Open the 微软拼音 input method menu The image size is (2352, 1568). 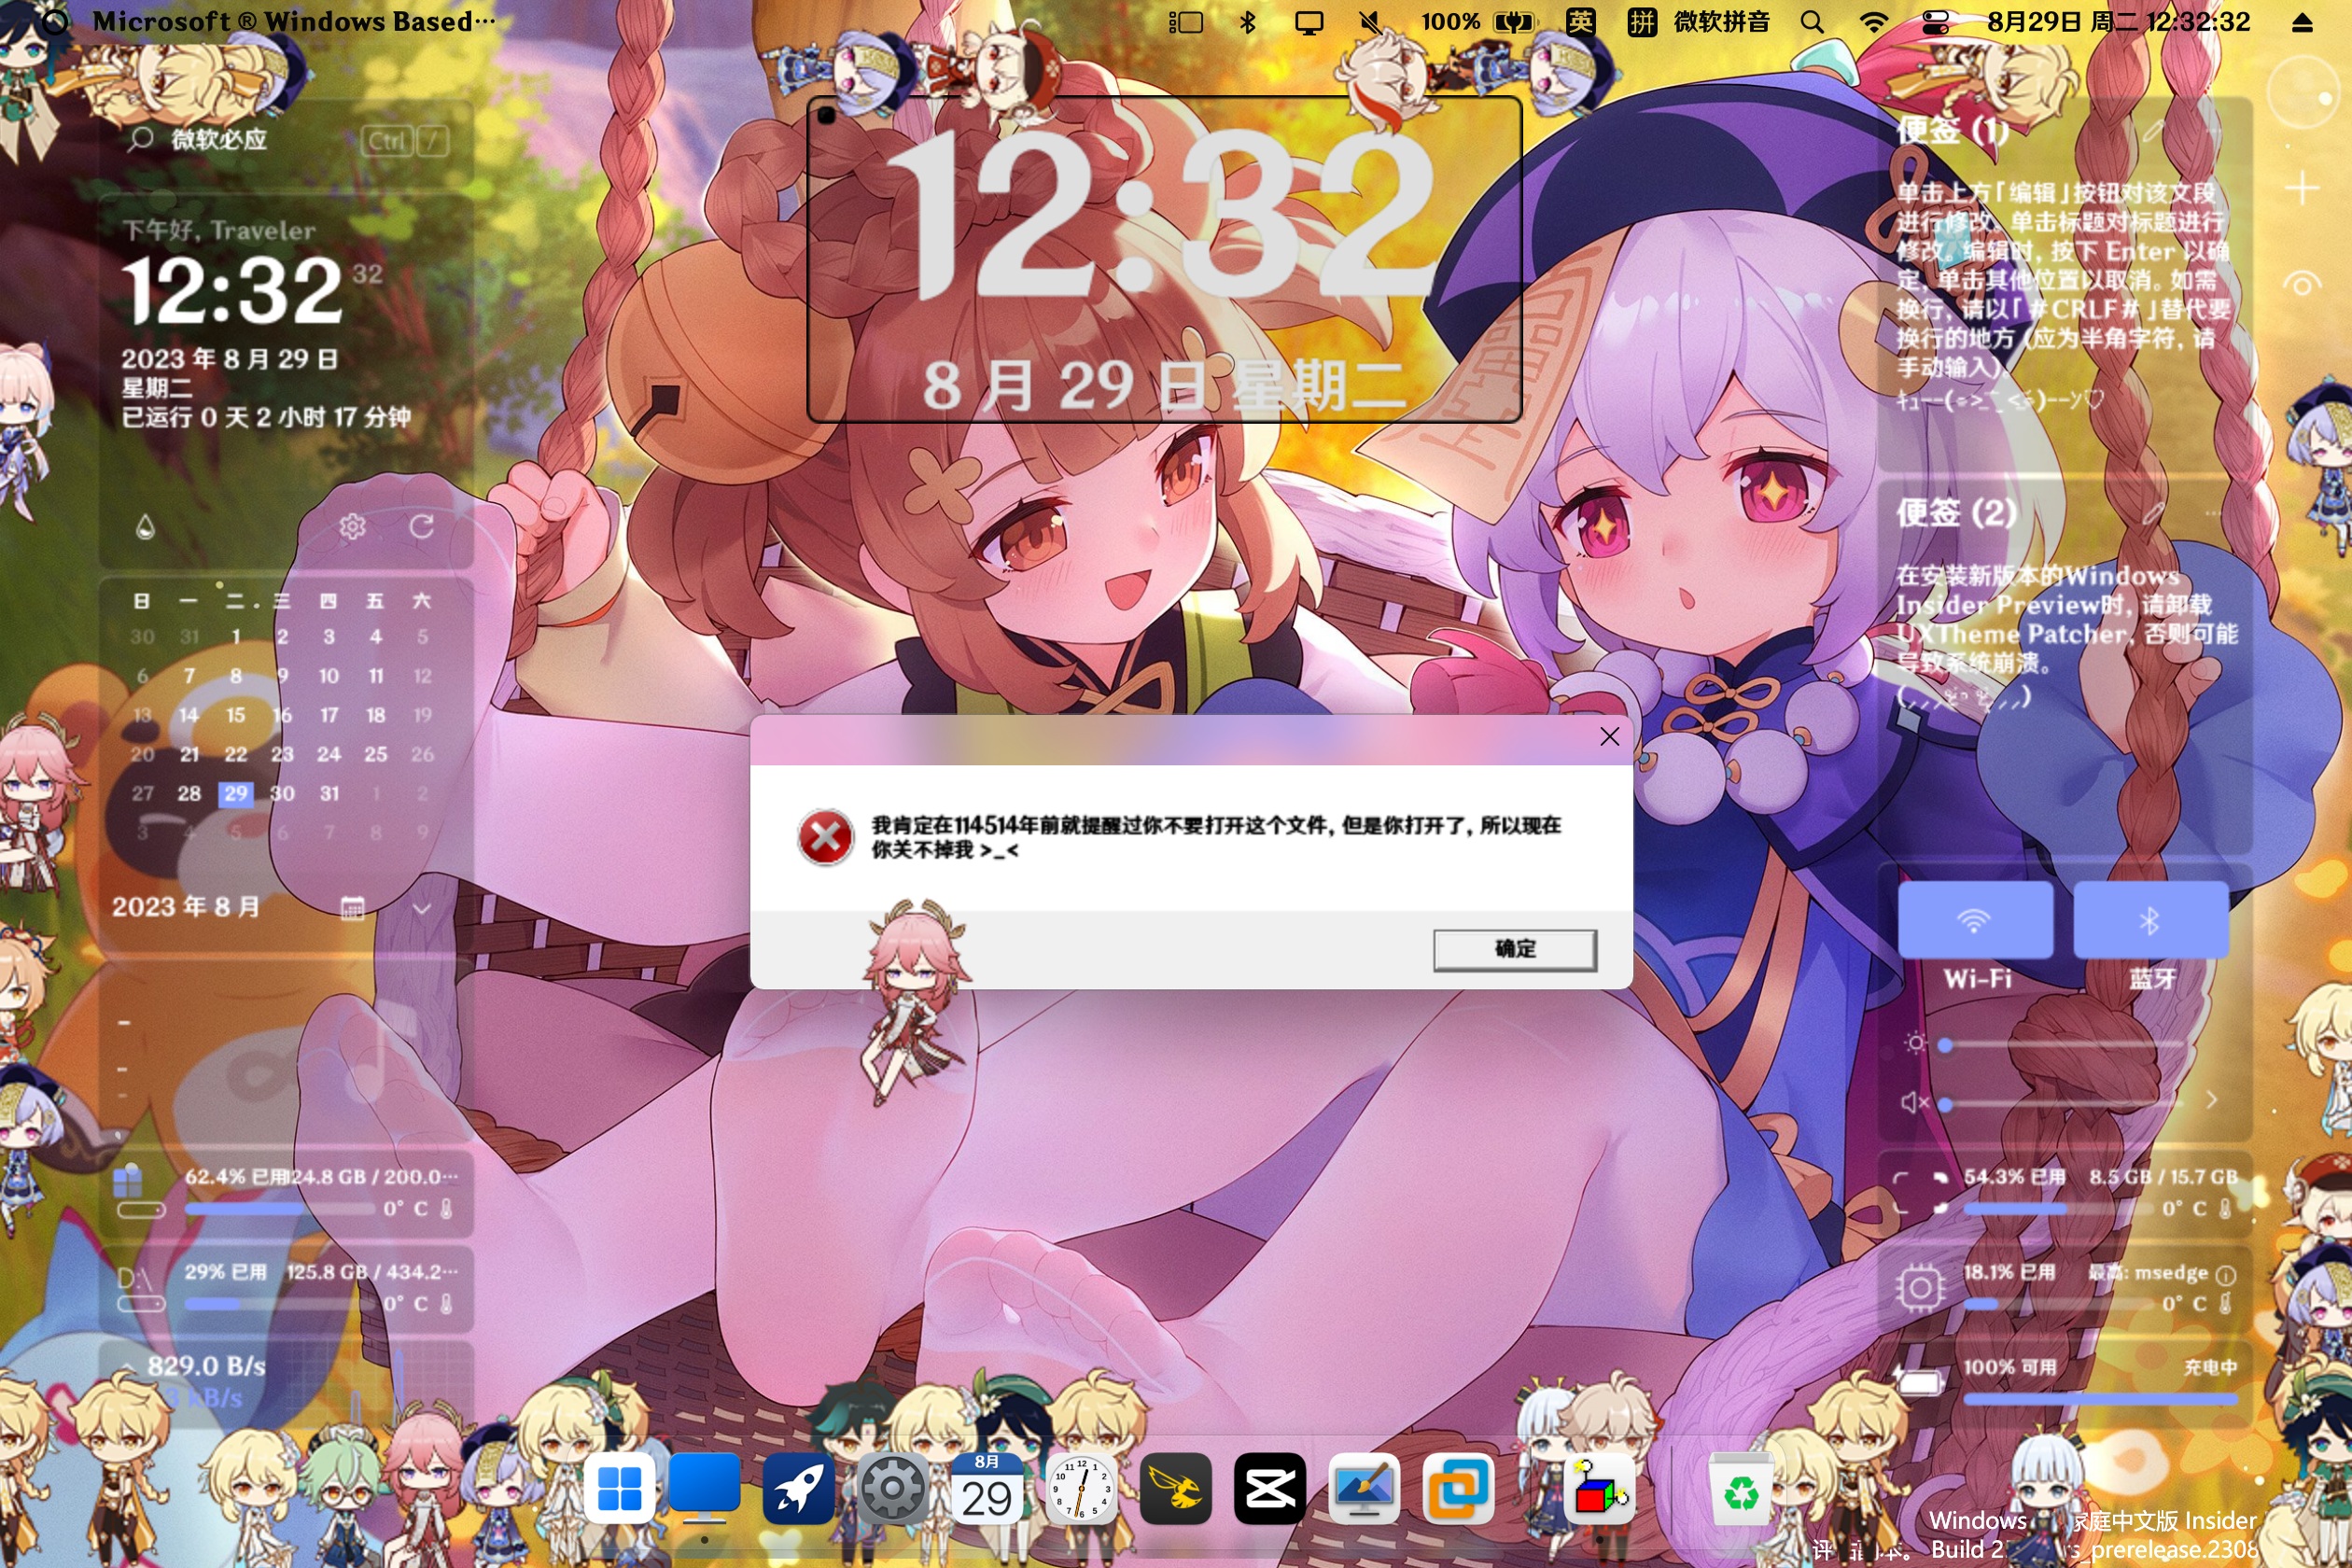coord(1721,22)
